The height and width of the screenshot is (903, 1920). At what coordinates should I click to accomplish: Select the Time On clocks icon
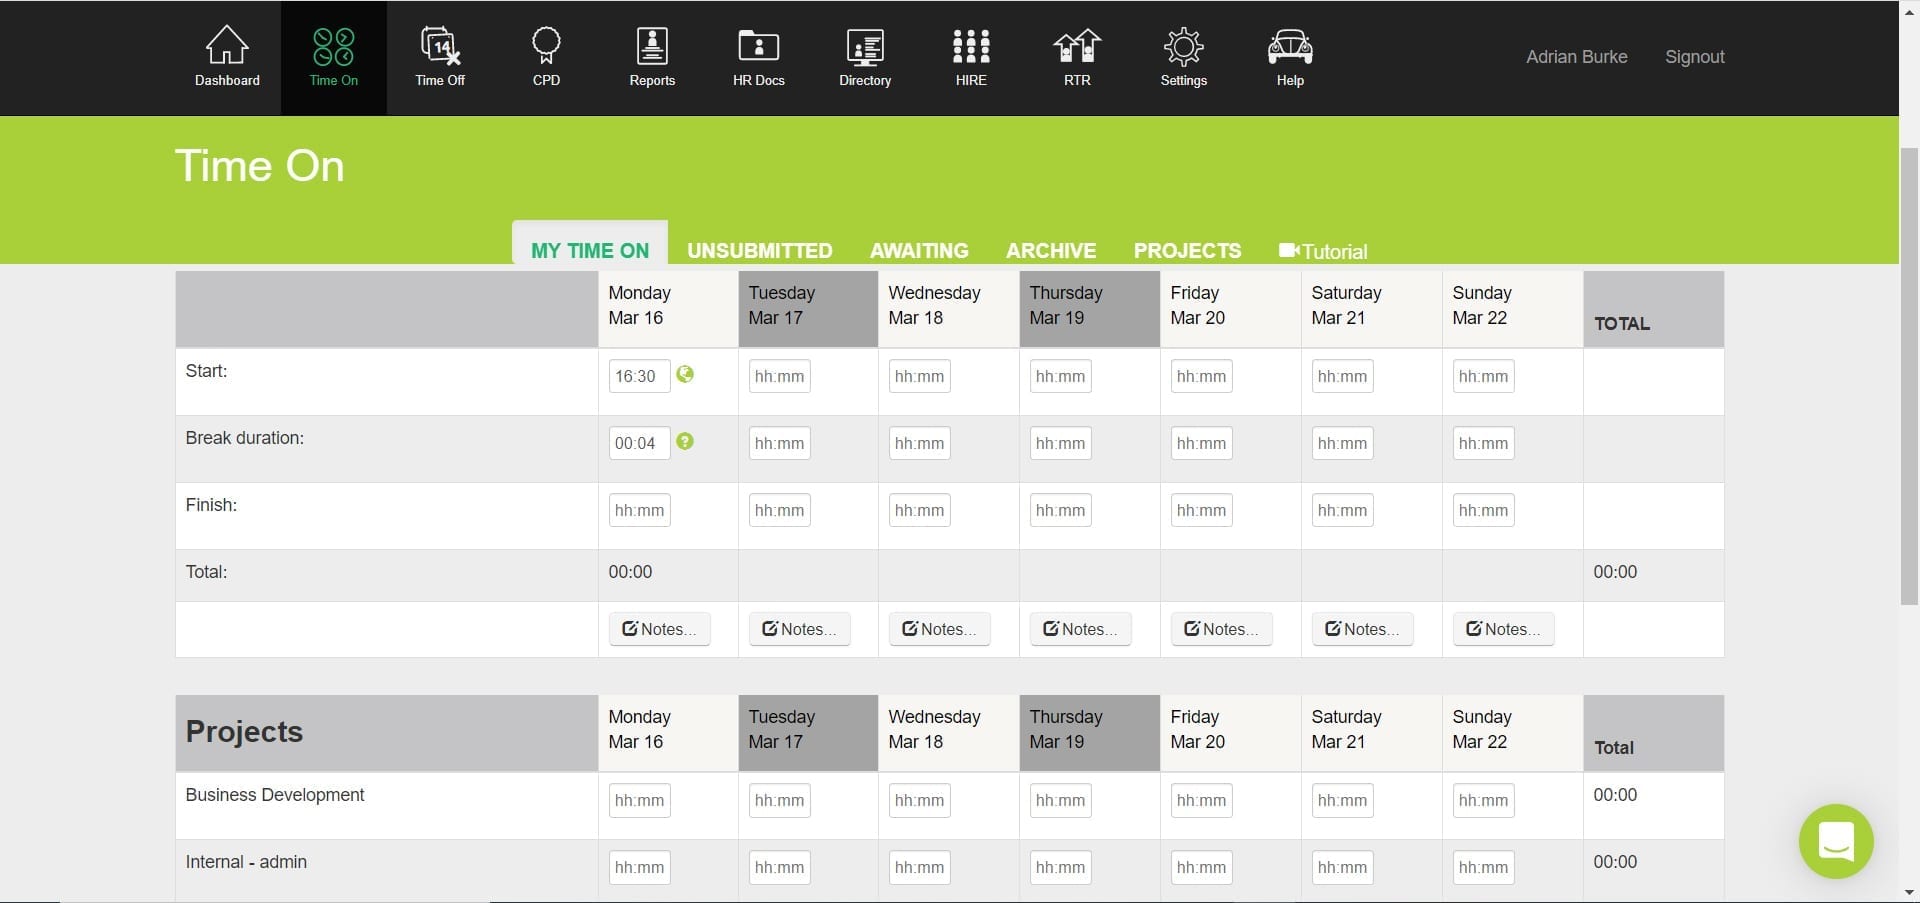(333, 45)
